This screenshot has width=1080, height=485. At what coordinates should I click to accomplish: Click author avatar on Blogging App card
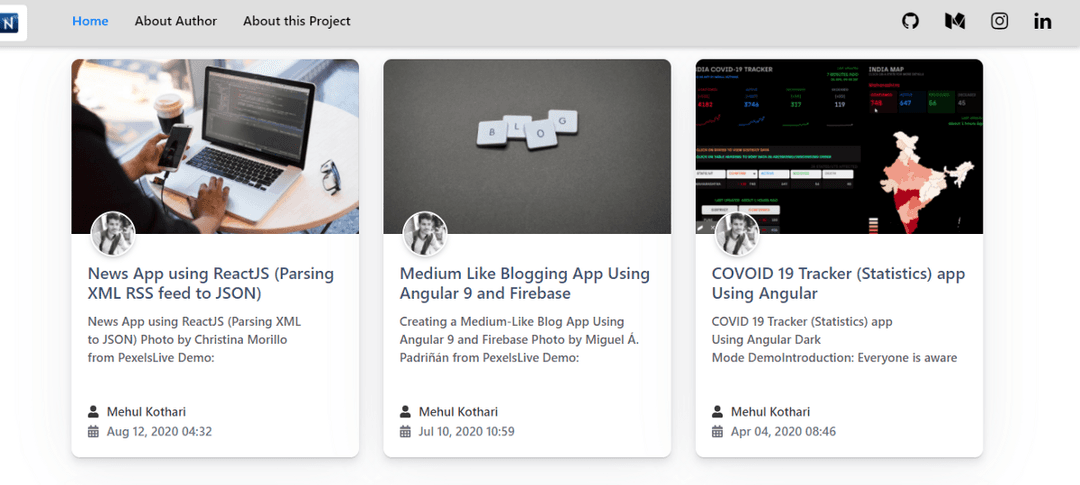[425, 234]
